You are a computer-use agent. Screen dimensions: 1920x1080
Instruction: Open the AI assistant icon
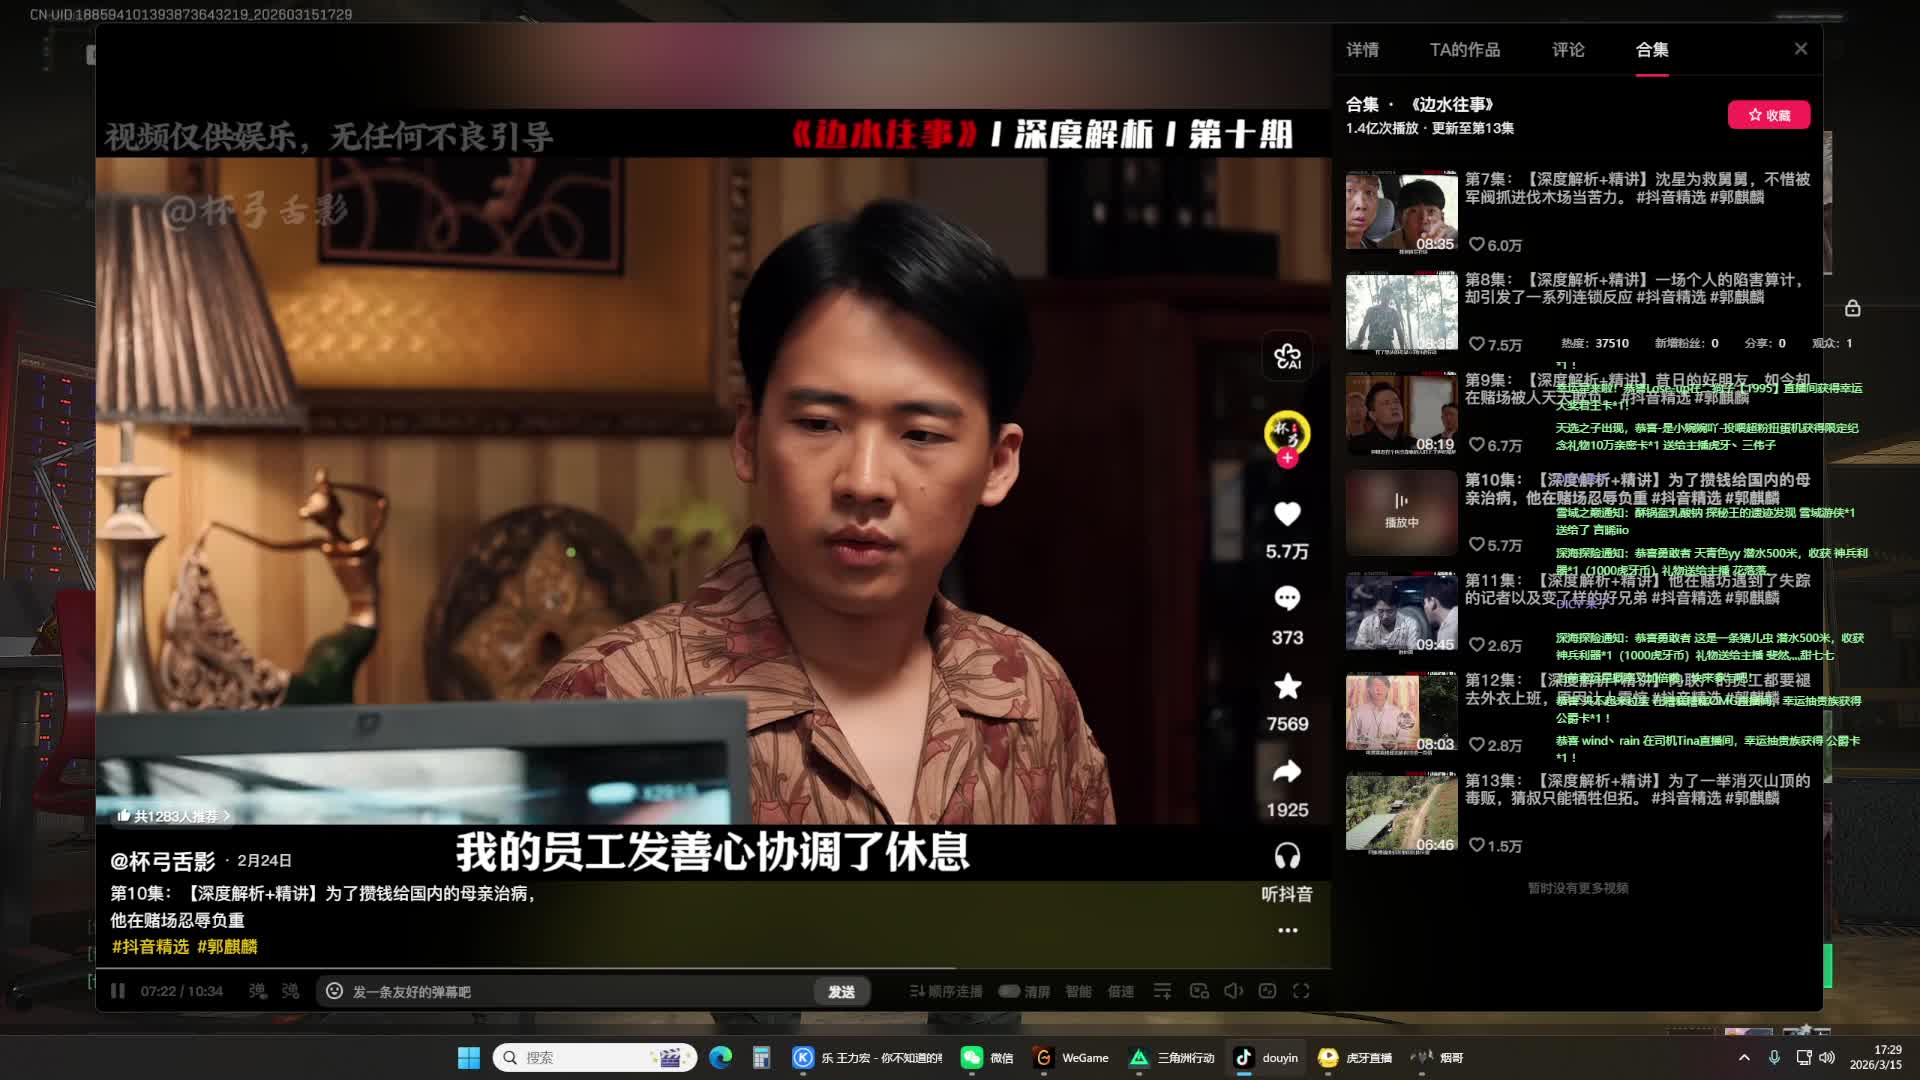point(1287,356)
